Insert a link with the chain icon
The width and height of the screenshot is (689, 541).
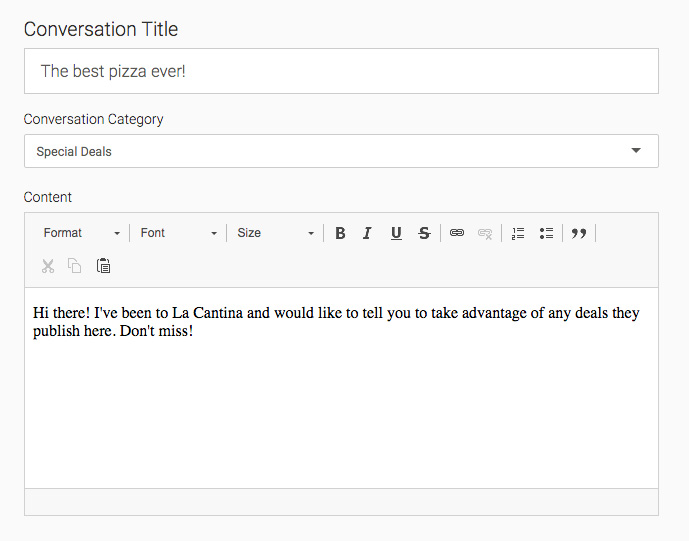[457, 233]
